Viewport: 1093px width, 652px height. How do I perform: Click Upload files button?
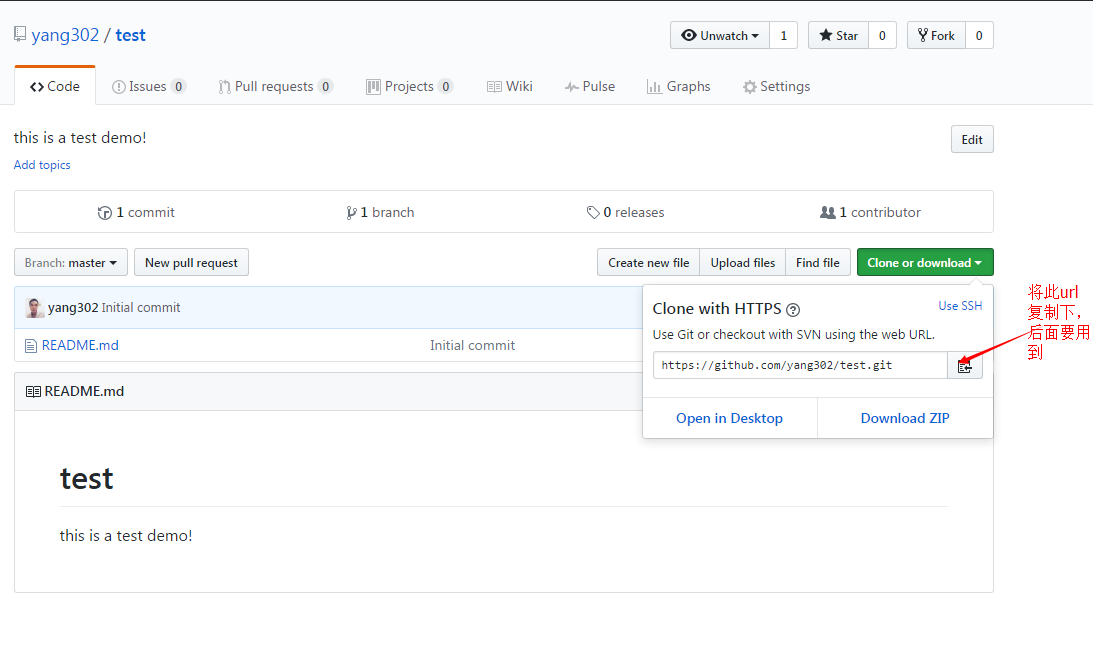[742, 263]
